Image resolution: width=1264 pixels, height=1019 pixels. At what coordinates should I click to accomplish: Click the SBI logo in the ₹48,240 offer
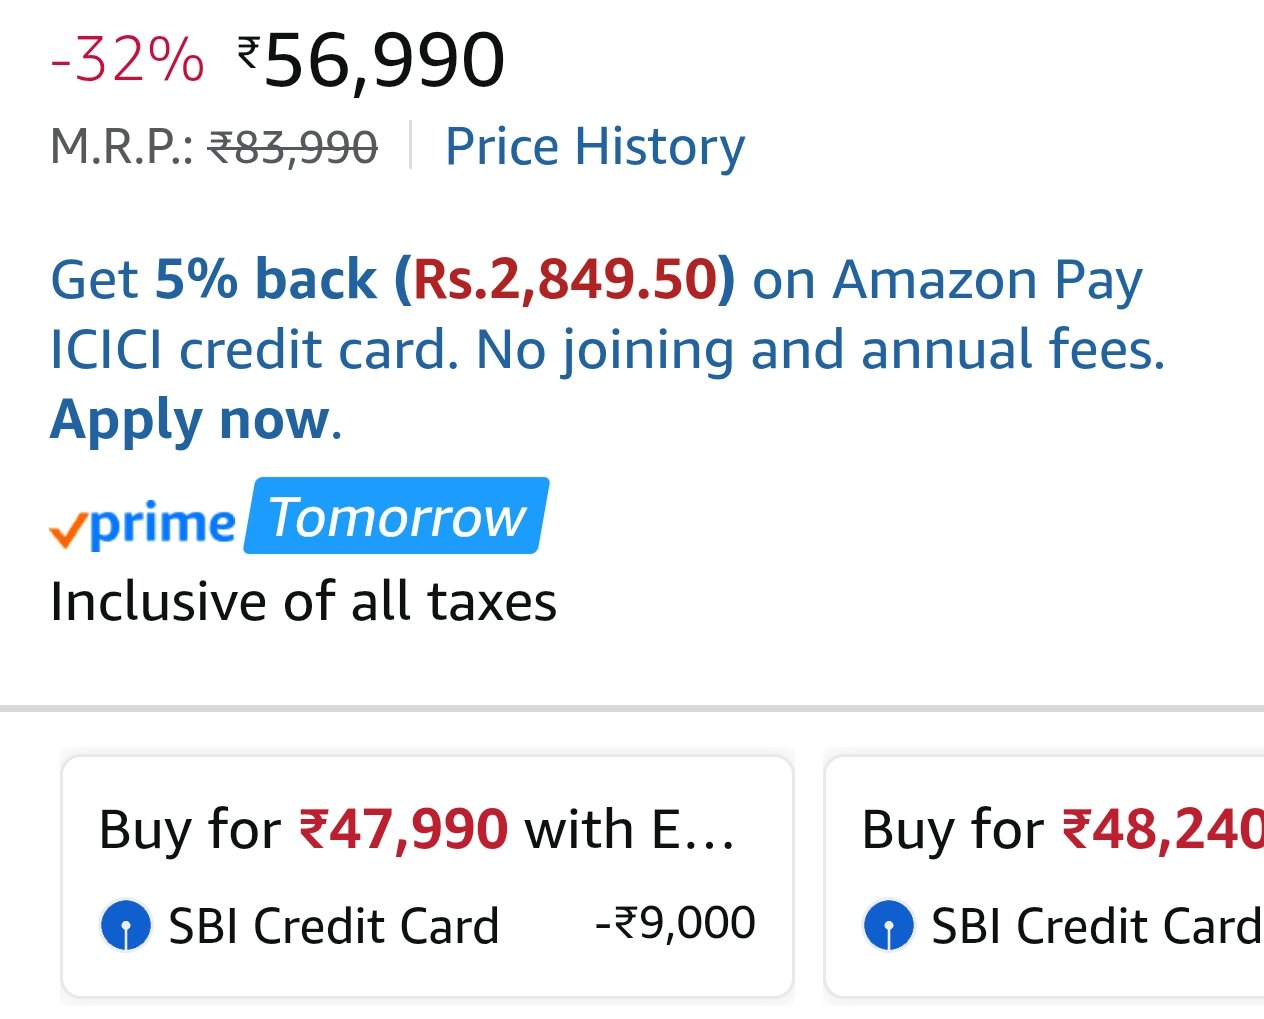[888, 925]
